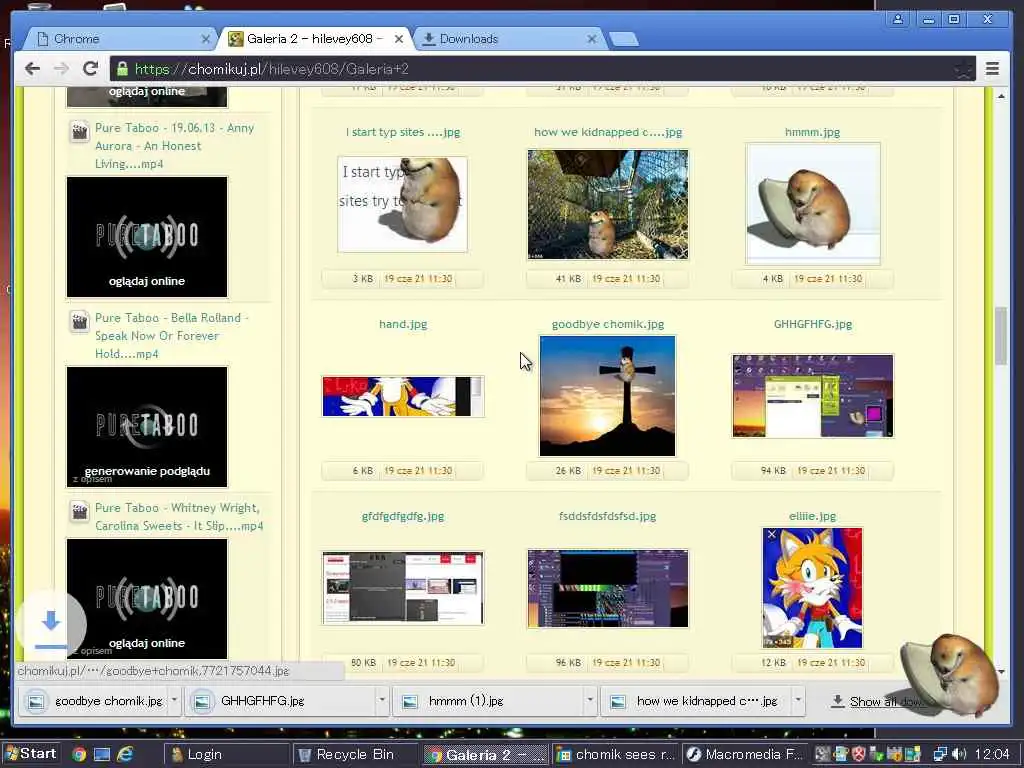This screenshot has height=768, width=1024.
Task: Open the hand.jpg file link
Action: [x=403, y=324]
